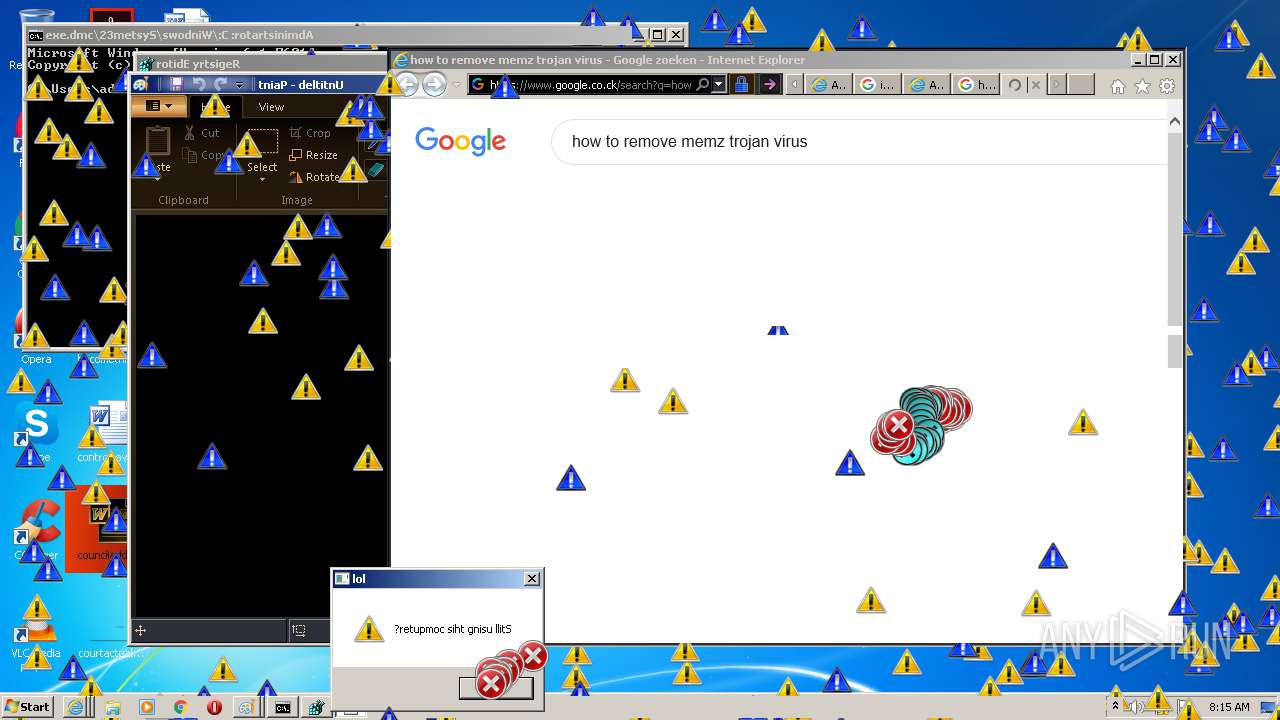Open the Windows Start button

click(27, 707)
